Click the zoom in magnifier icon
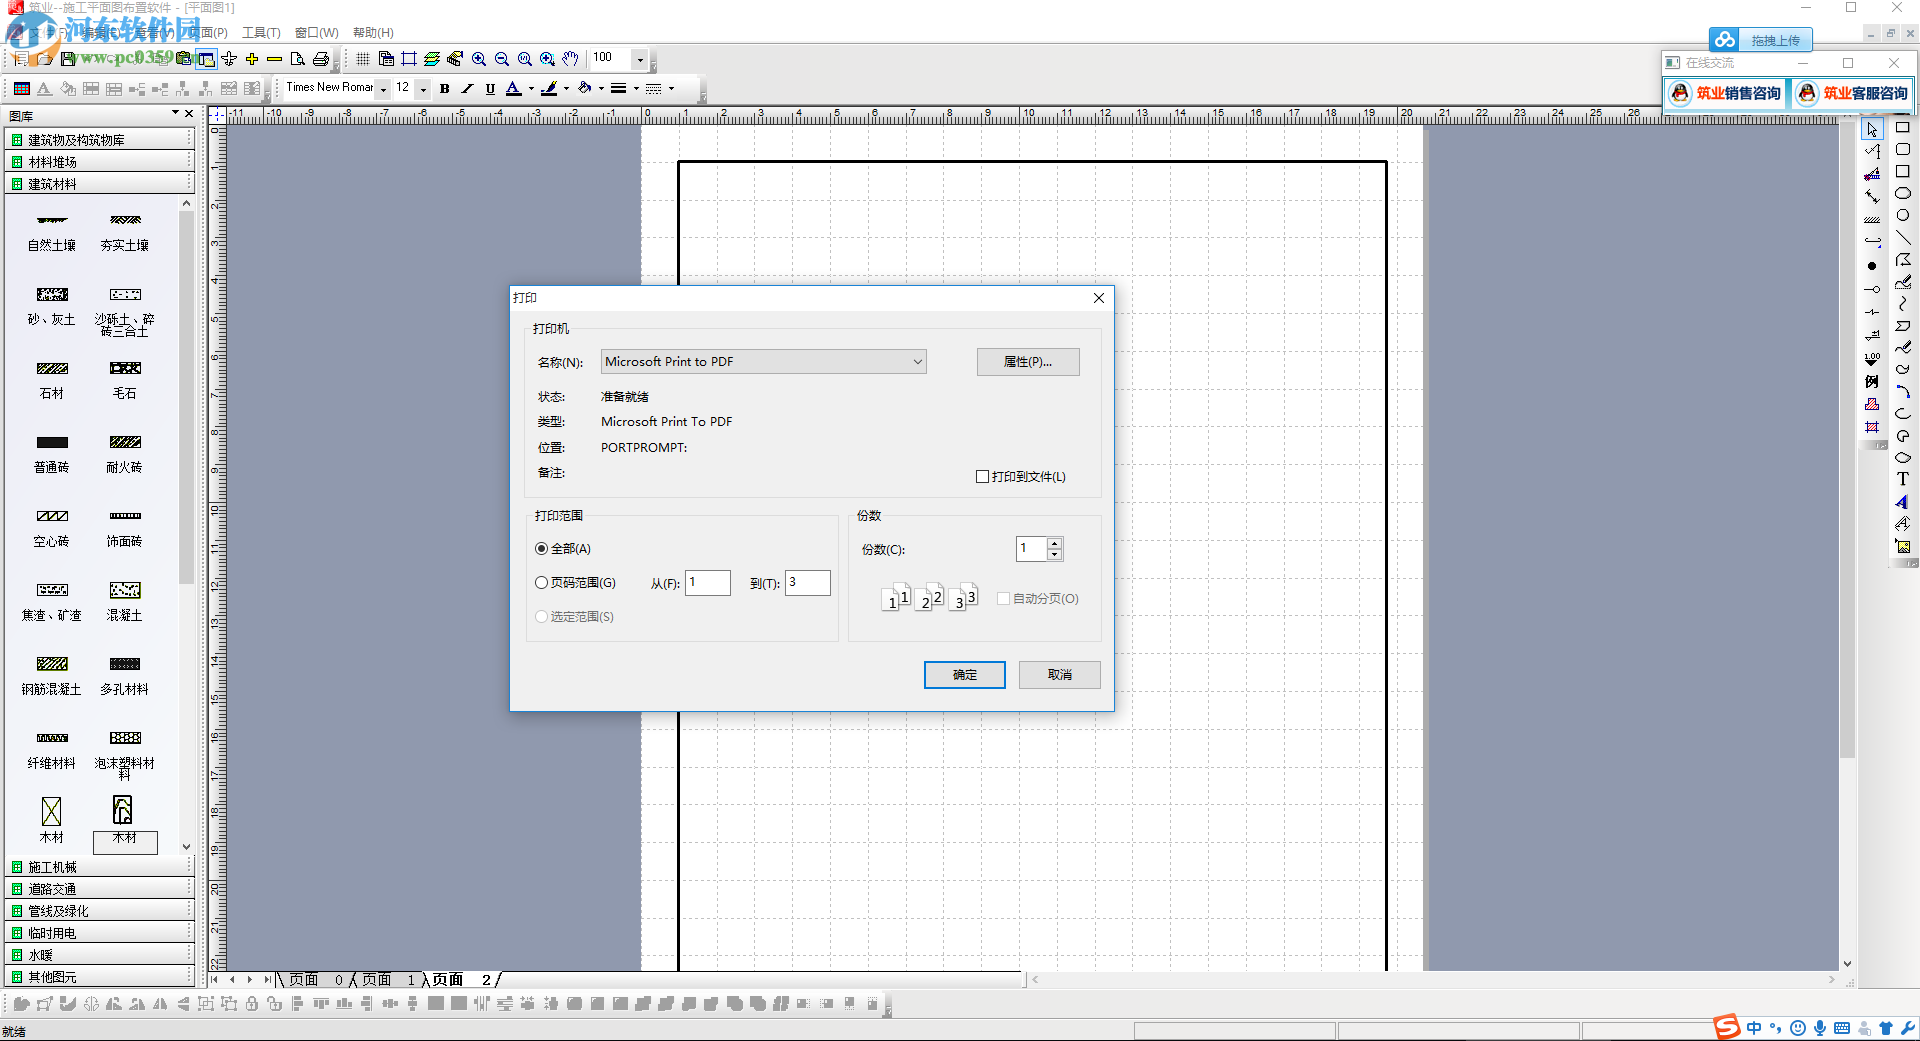The image size is (1920, 1041). pos(479,59)
